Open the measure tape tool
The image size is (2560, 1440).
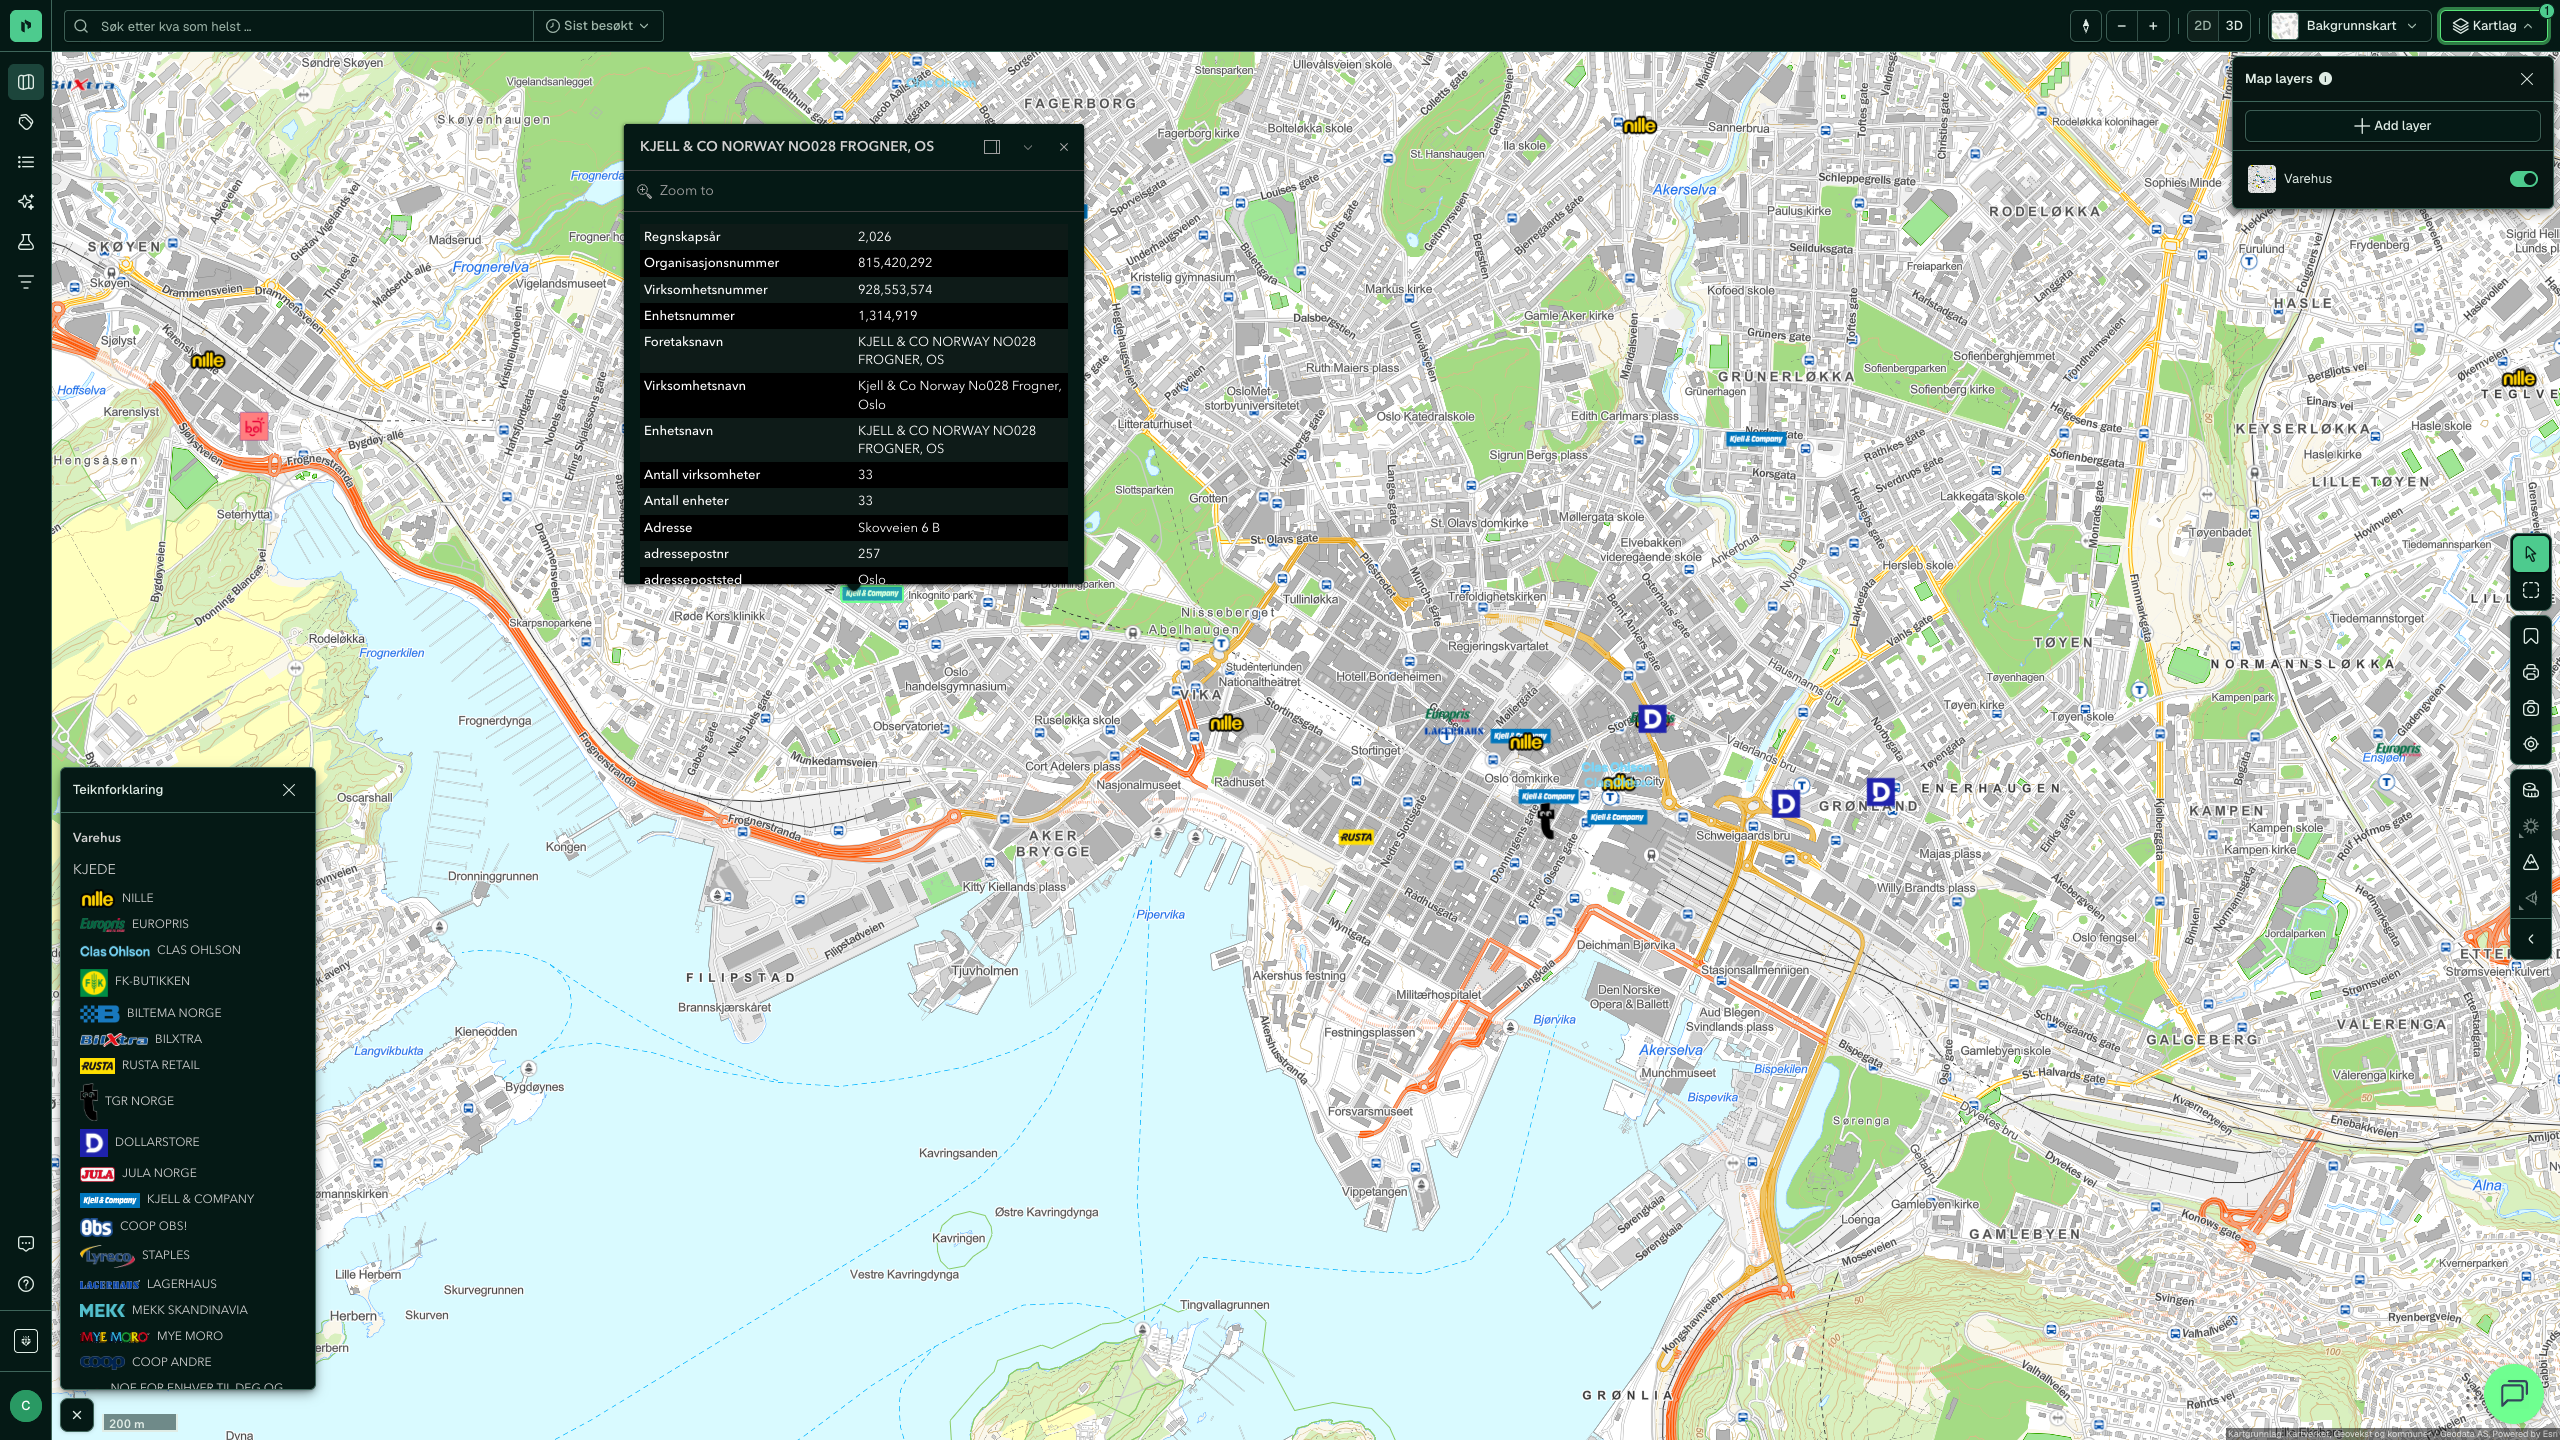pos(2531,791)
